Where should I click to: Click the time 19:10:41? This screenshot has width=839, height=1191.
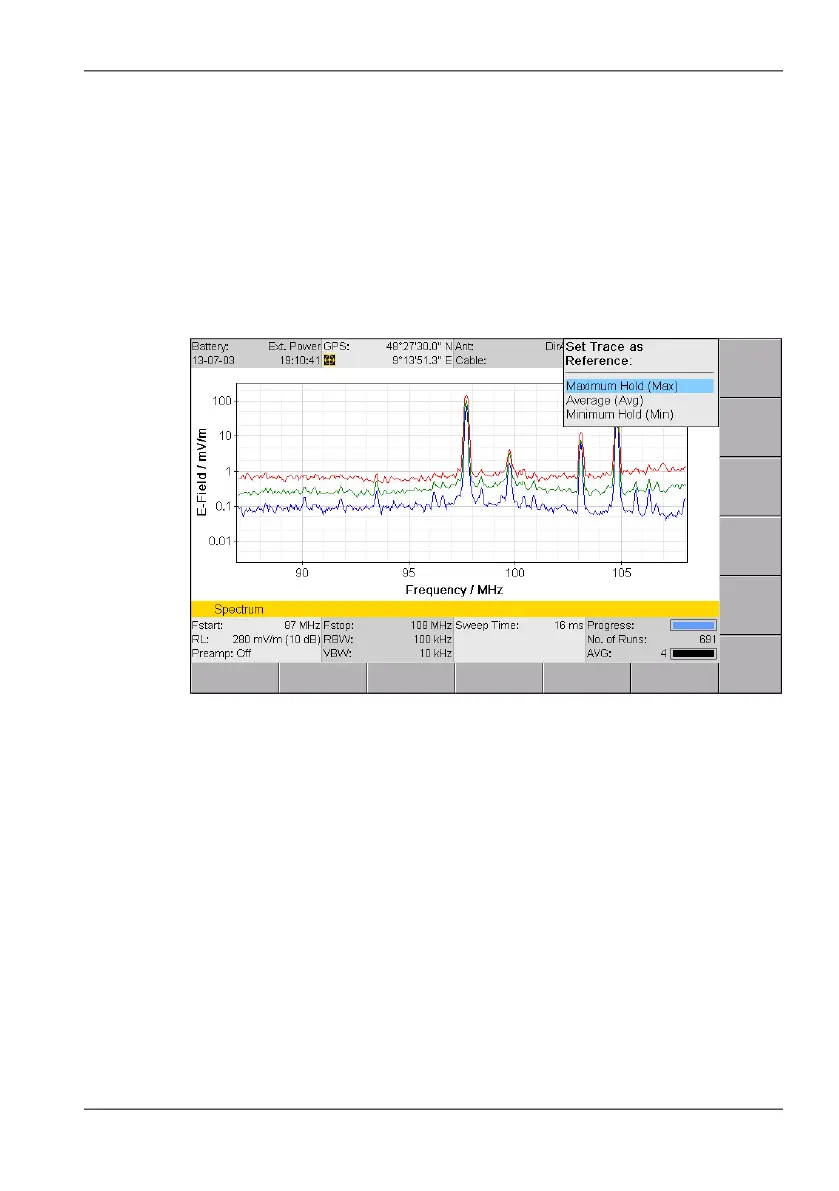[x=300, y=361]
